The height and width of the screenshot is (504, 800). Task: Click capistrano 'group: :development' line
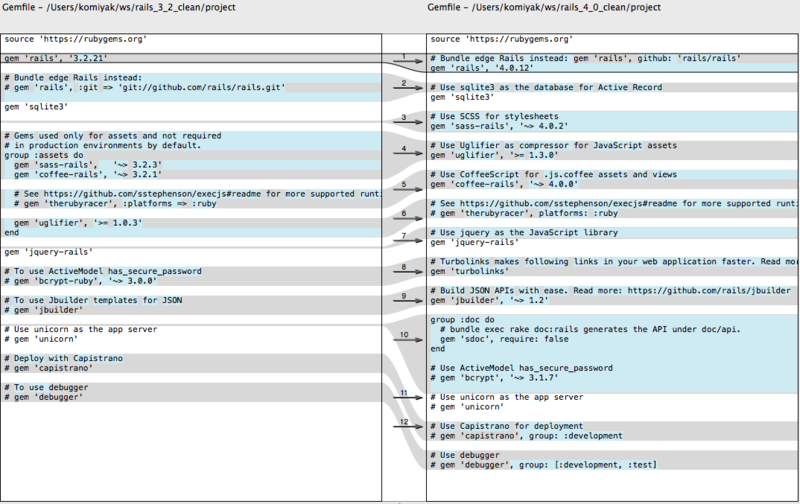click(x=526, y=436)
